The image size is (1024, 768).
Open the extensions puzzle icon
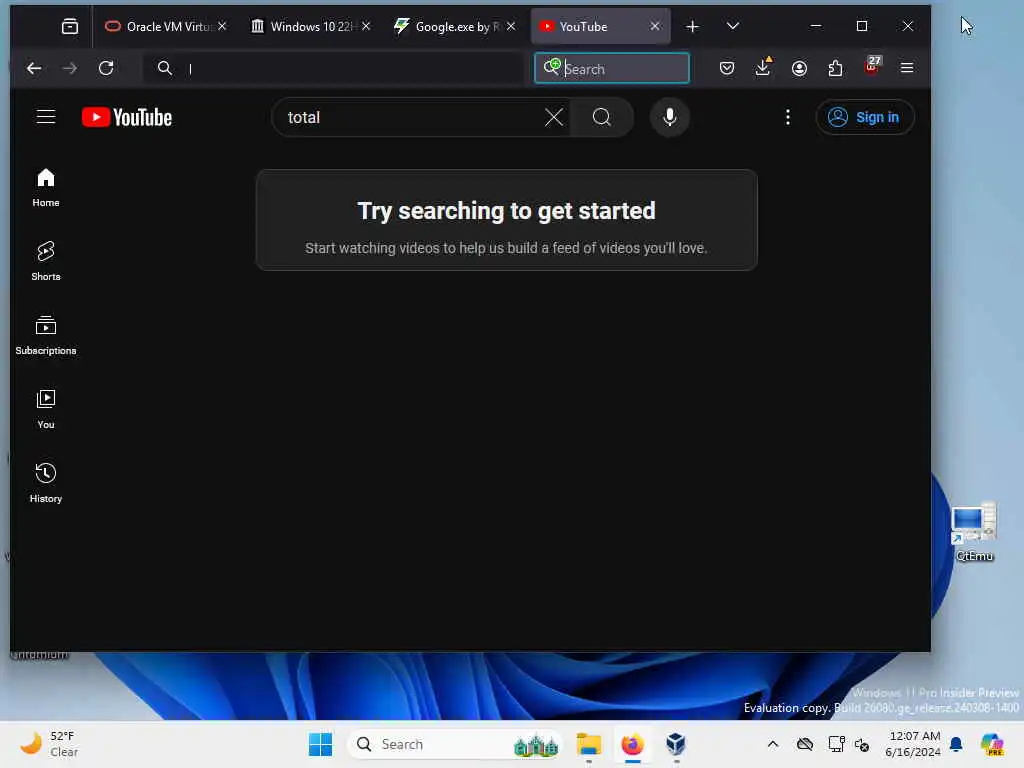[835, 69]
